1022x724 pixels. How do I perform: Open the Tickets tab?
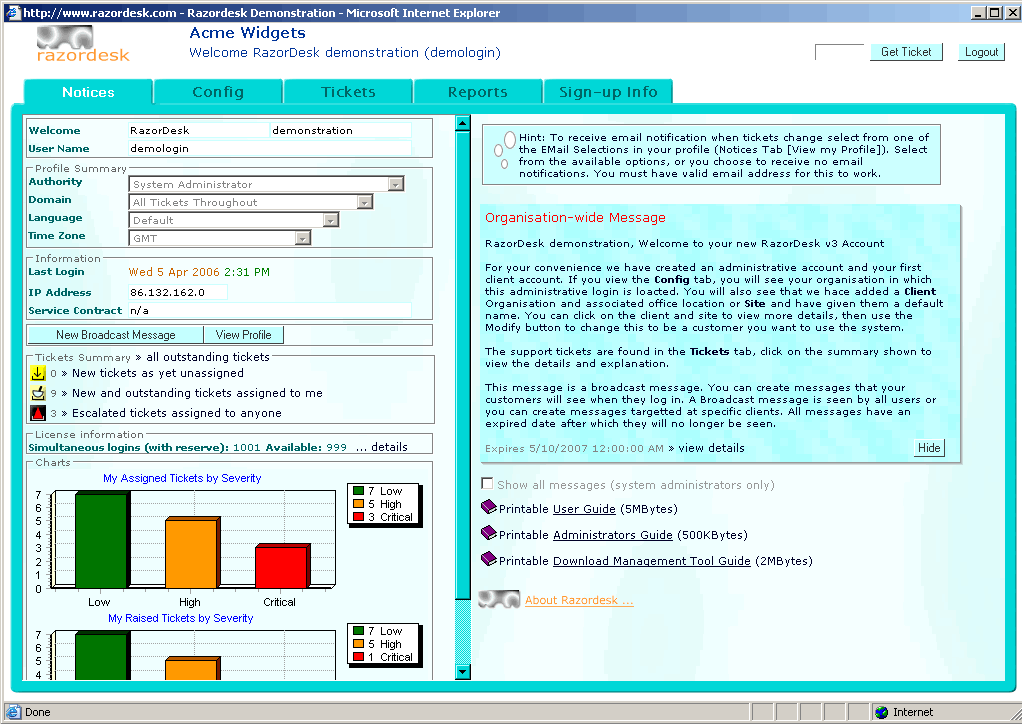point(348,92)
